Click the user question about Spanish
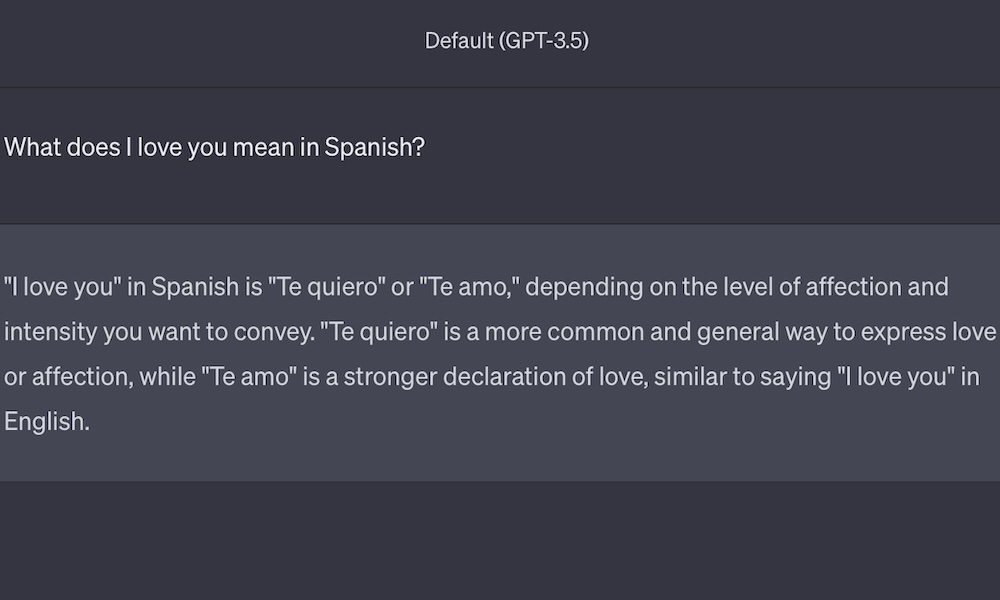The height and width of the screenshot is (600, 1000). pos(215,147)
